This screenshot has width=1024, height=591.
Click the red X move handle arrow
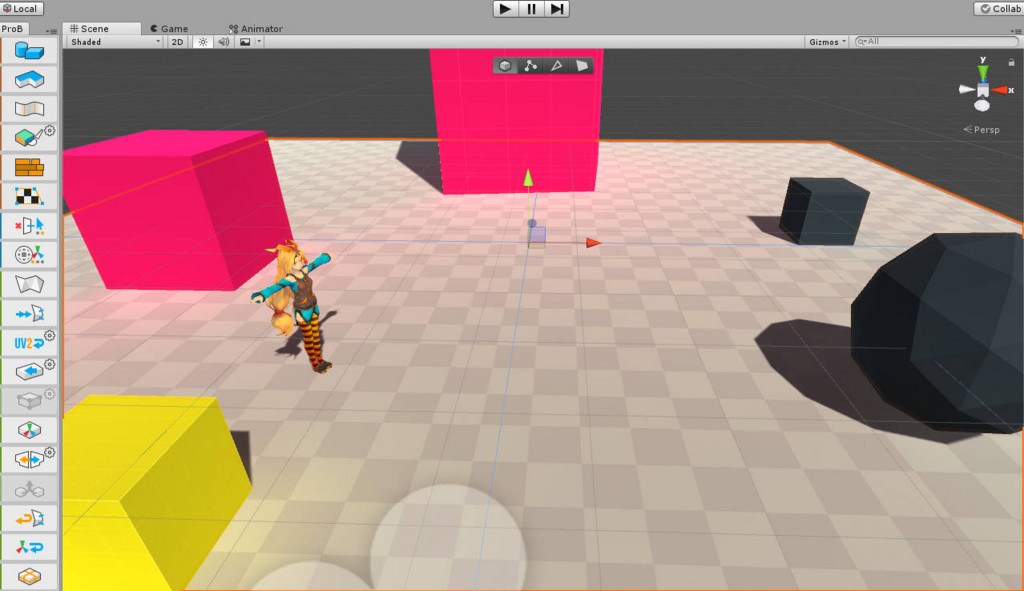pyautogui.click(x=592, y=243)
